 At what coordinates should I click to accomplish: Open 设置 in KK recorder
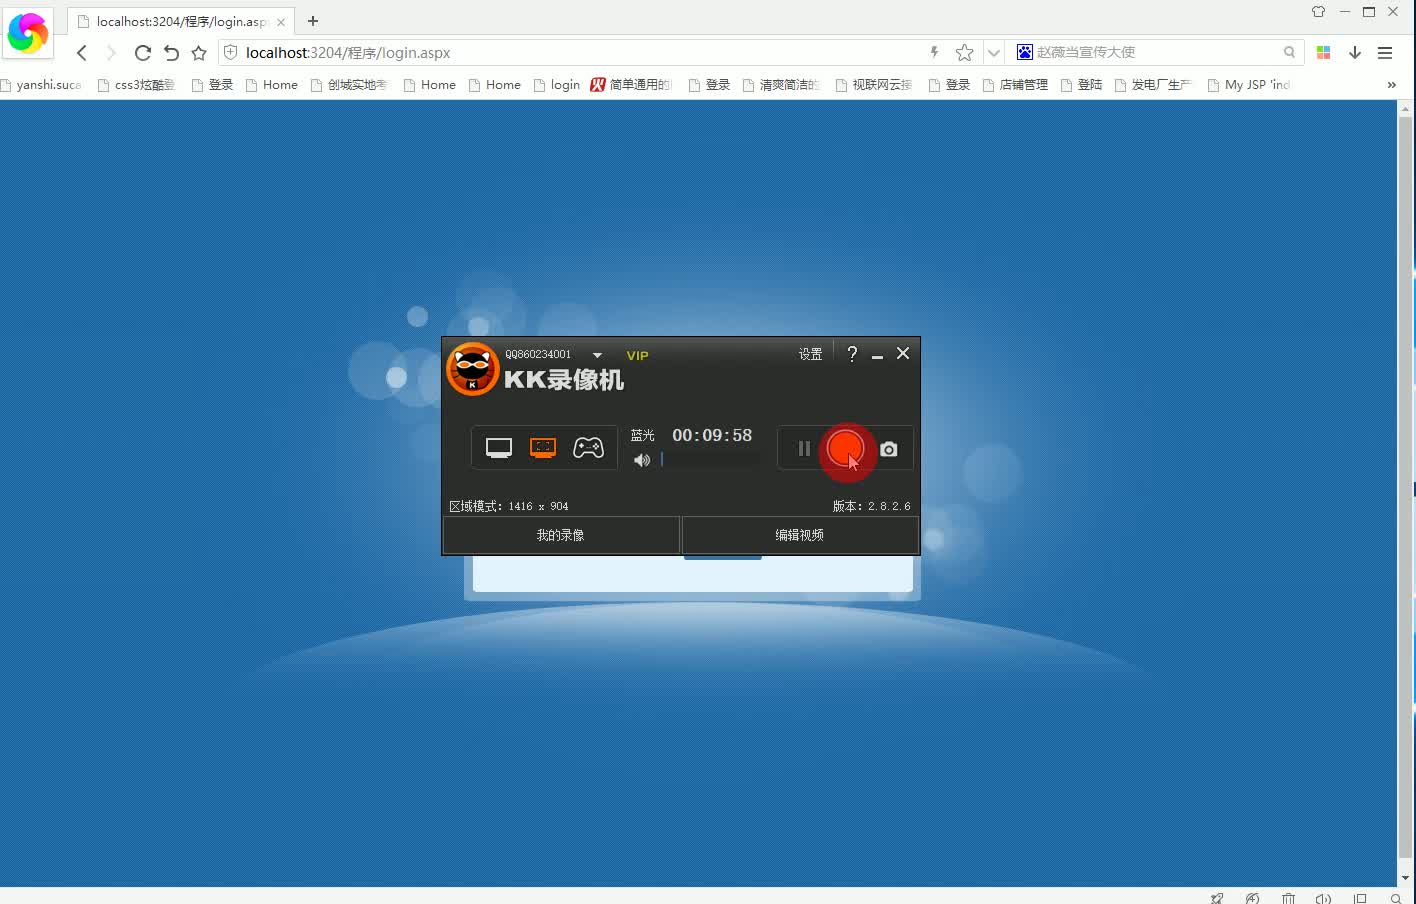click(810, 354)
